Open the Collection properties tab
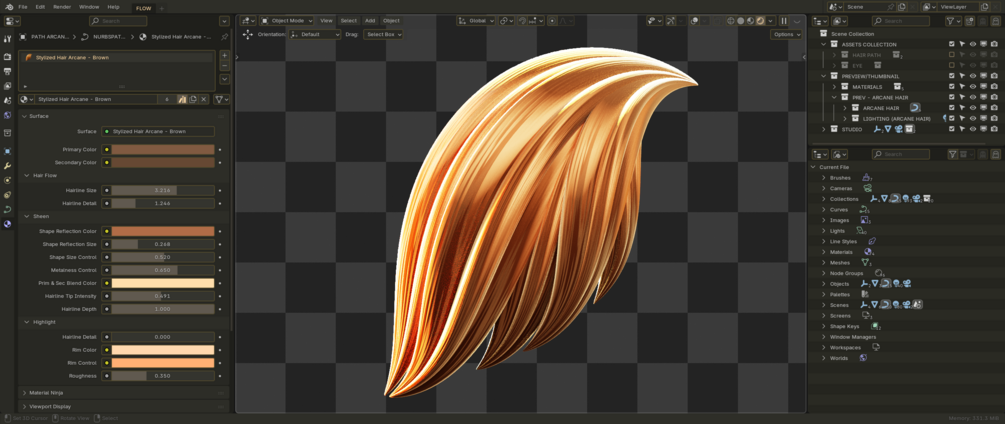1005x424 pixels. coord(8,133)
